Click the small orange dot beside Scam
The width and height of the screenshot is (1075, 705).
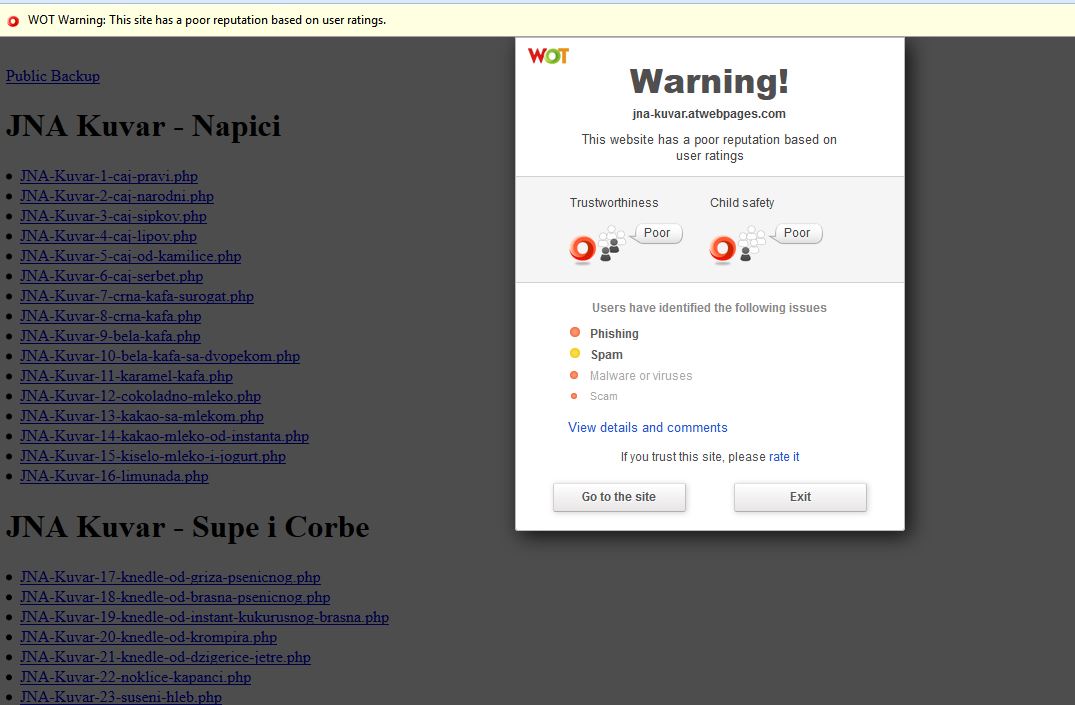[x=574, y=396]
